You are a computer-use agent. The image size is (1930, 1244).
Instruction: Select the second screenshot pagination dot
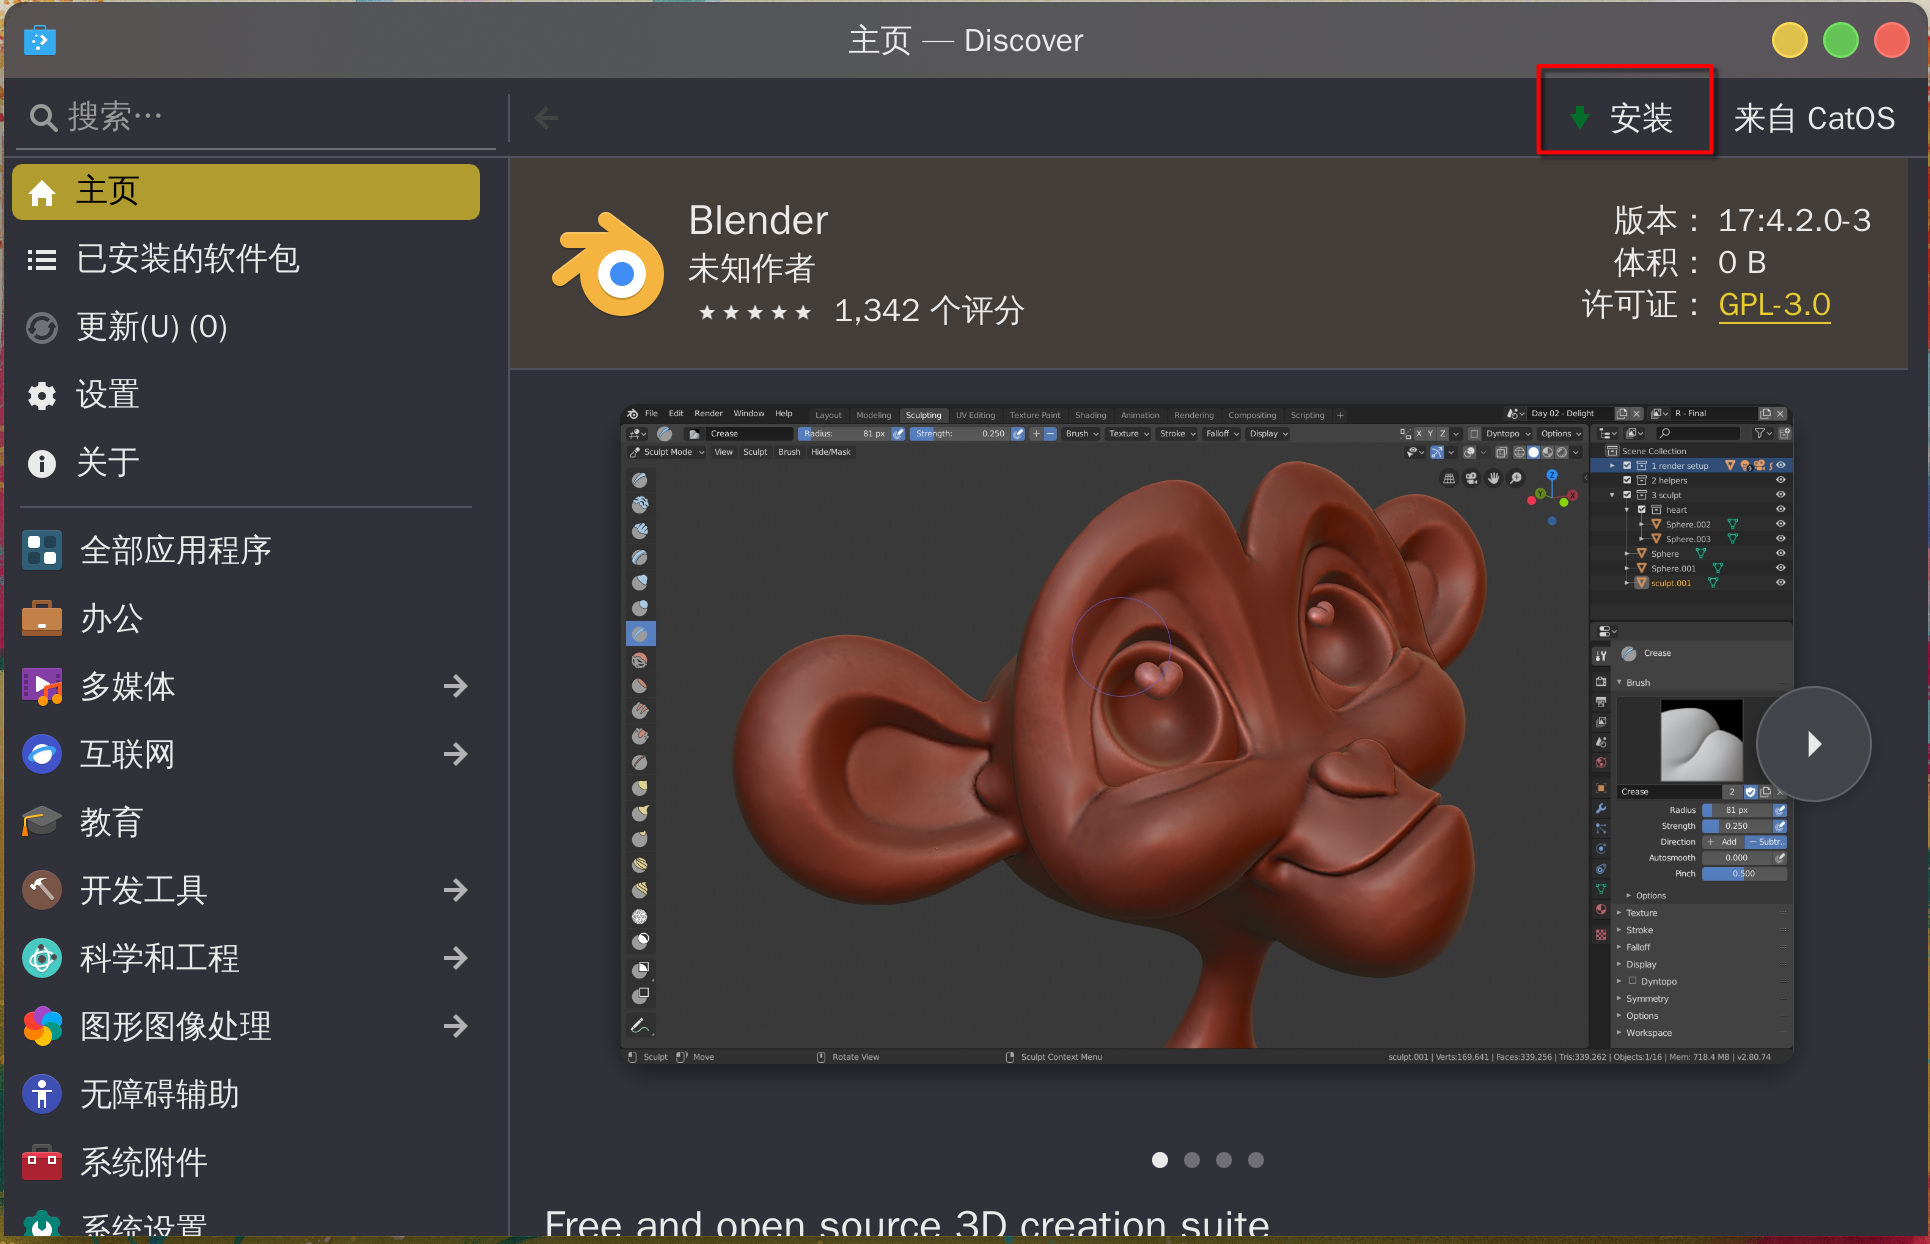1192,1160
